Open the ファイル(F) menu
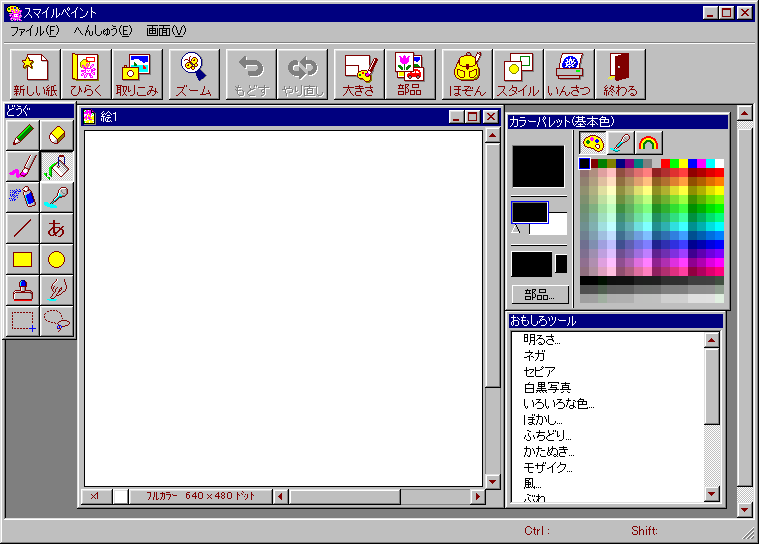Image resolution: width=759 pixels, height=544 pixels. pyautogui.click(x=34, y=31)
